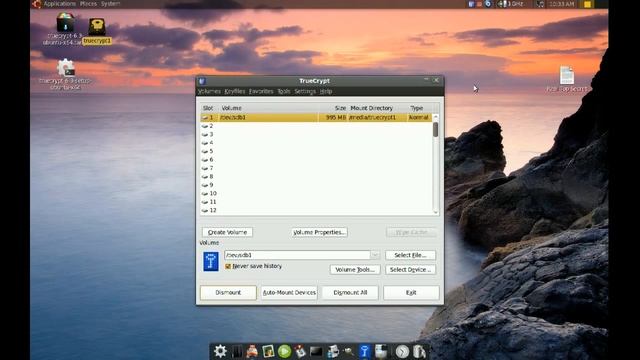Click Auto-Mount Devices
This screenshot has width=640, height=360.
pos(289,293)
